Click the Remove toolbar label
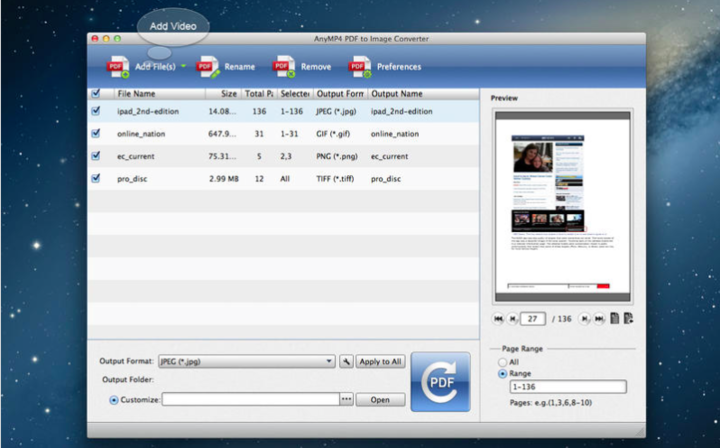The width and height of the screenshot is (720, 448). (315, 67)
